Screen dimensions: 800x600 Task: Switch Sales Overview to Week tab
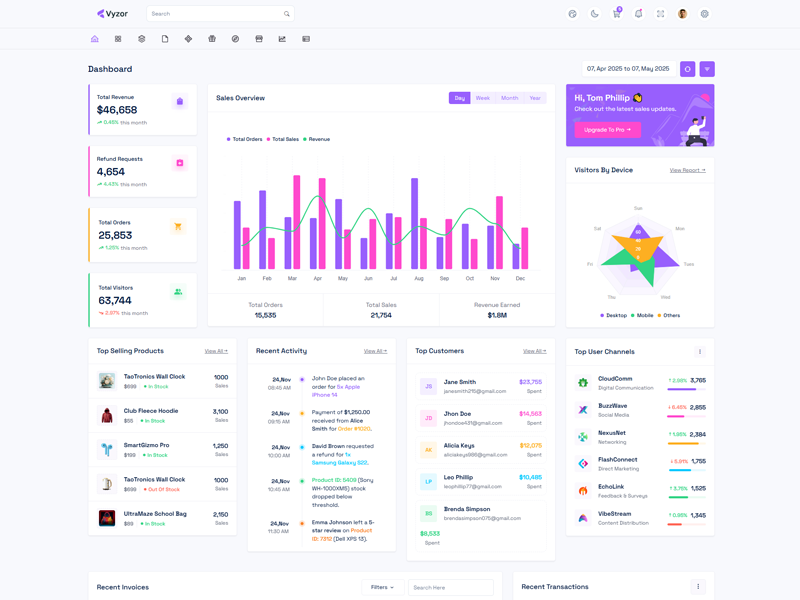483,98
